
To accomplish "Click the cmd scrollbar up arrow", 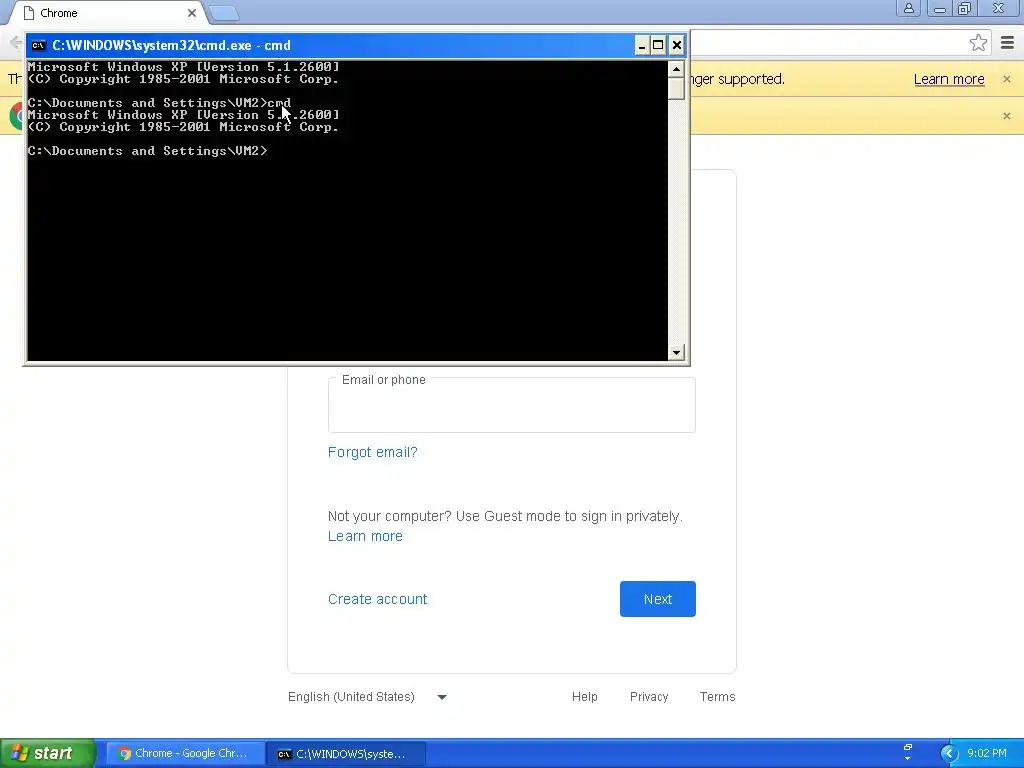I will (676, 69).
